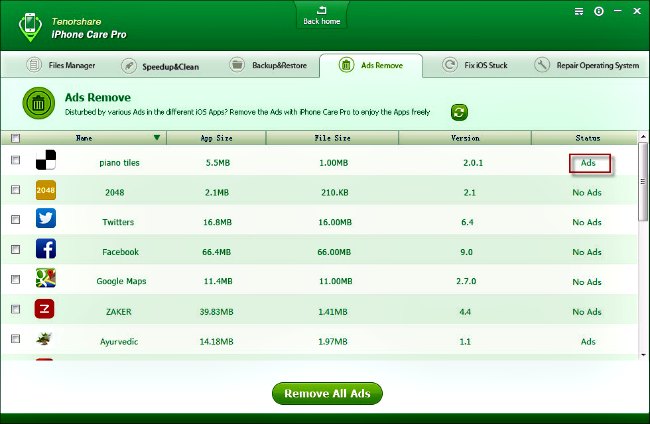Go back home via top button
This screenshot has width=650, height=424.
point(322,16)
